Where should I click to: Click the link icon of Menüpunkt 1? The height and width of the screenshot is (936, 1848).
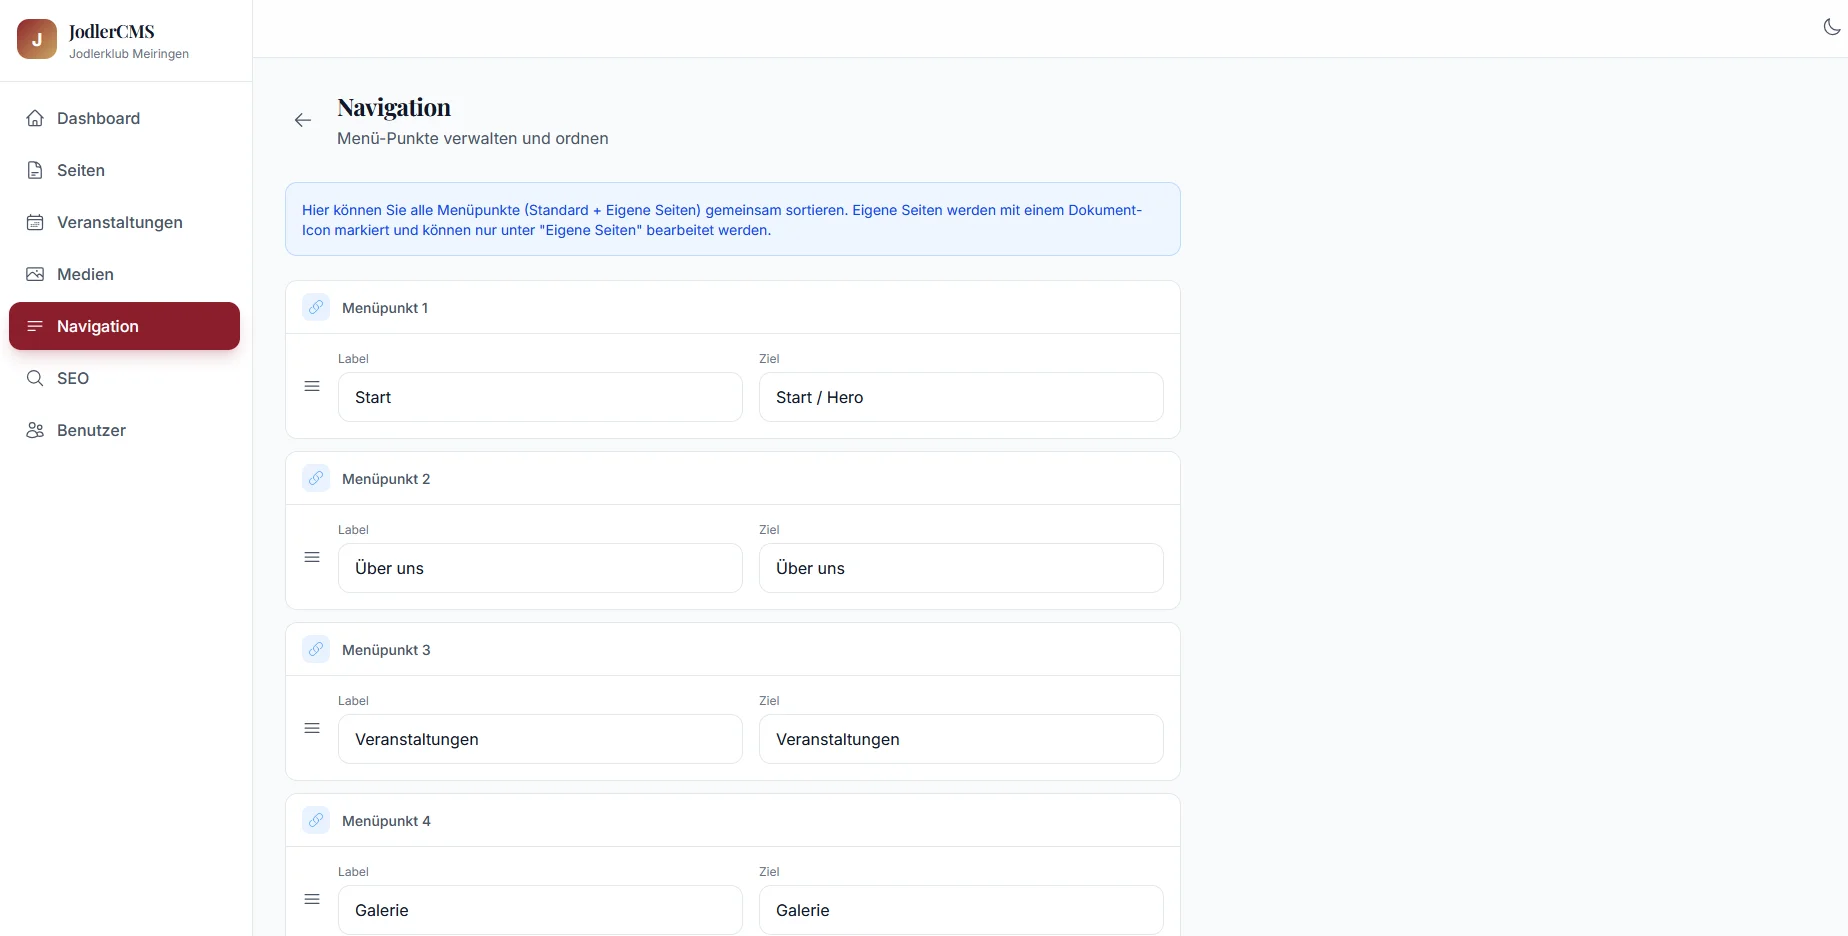tap(316, 307)
